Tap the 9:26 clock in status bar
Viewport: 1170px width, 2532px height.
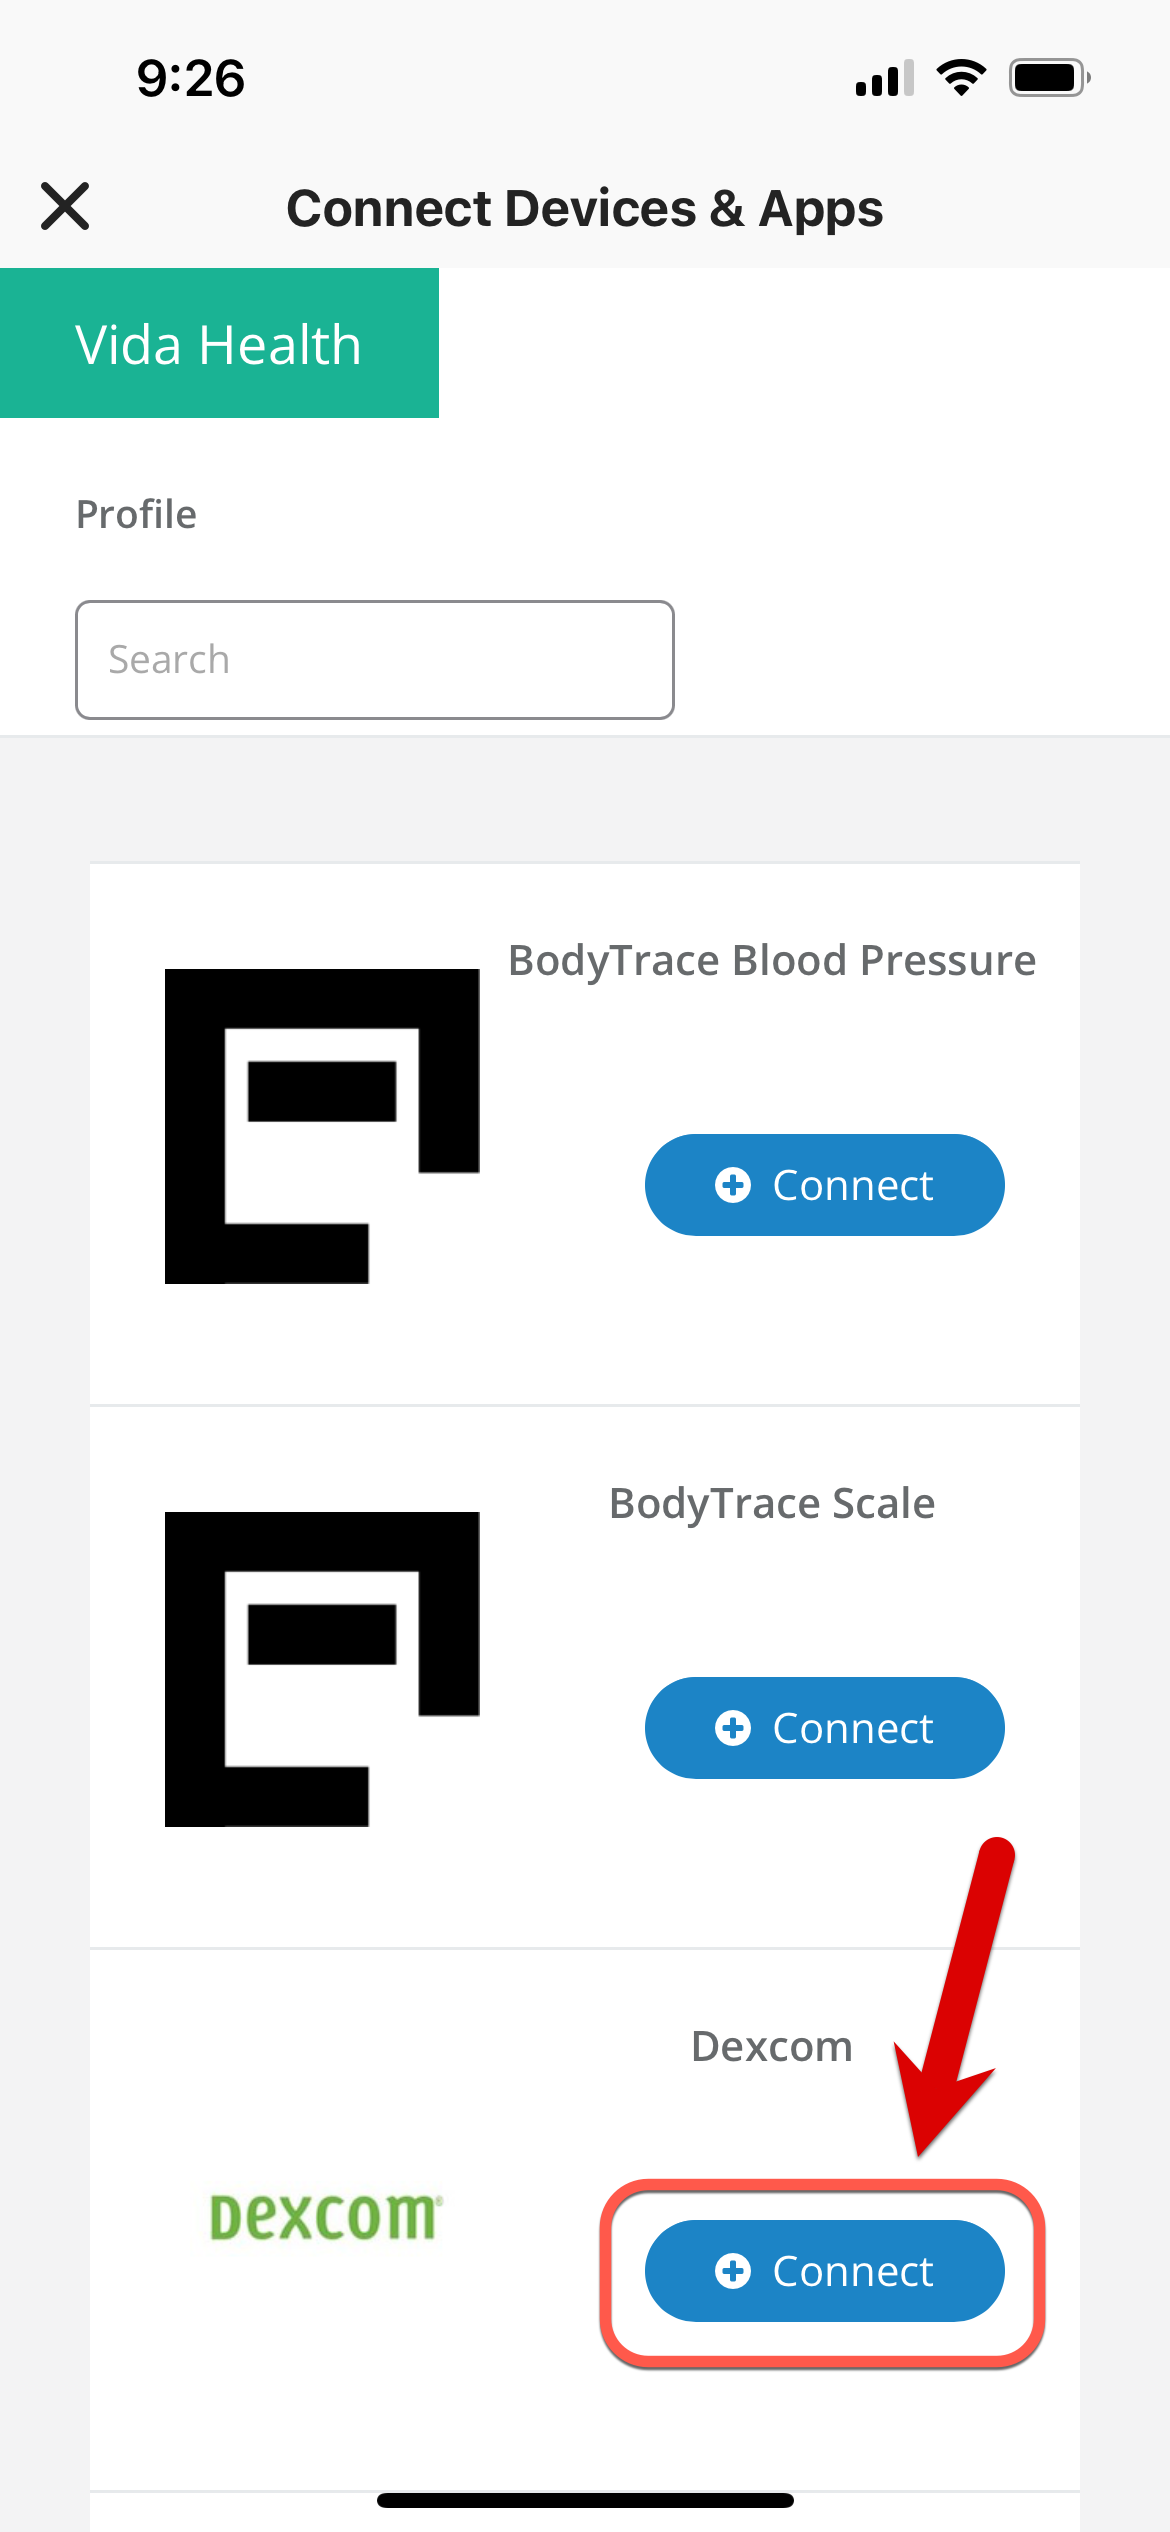coord(191,78)
